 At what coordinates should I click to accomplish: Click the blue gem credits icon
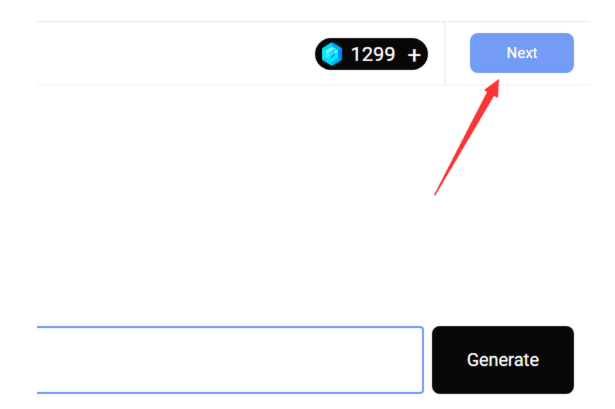[332, 55]
